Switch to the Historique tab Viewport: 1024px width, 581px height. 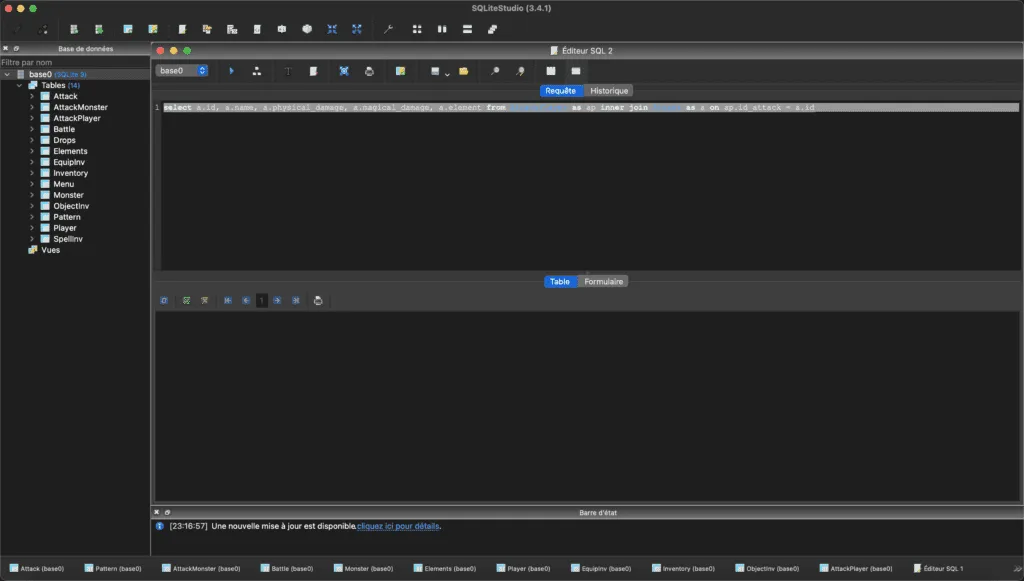coord(609,91)
